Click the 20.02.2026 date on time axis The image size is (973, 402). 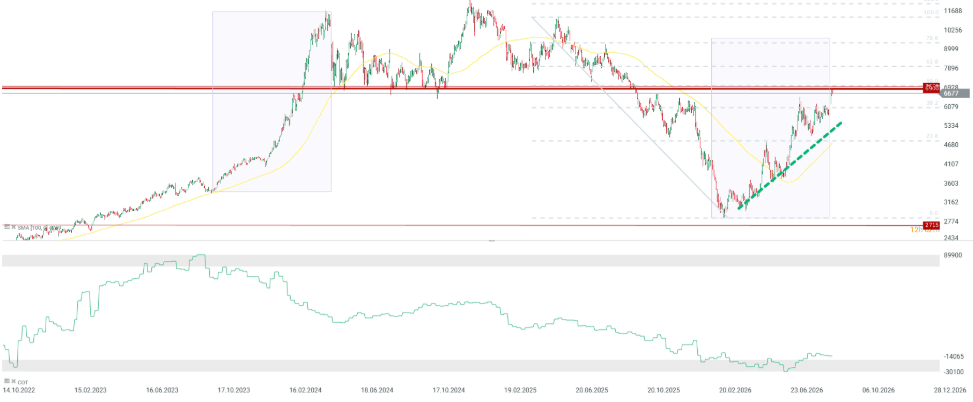coord(737,390)
